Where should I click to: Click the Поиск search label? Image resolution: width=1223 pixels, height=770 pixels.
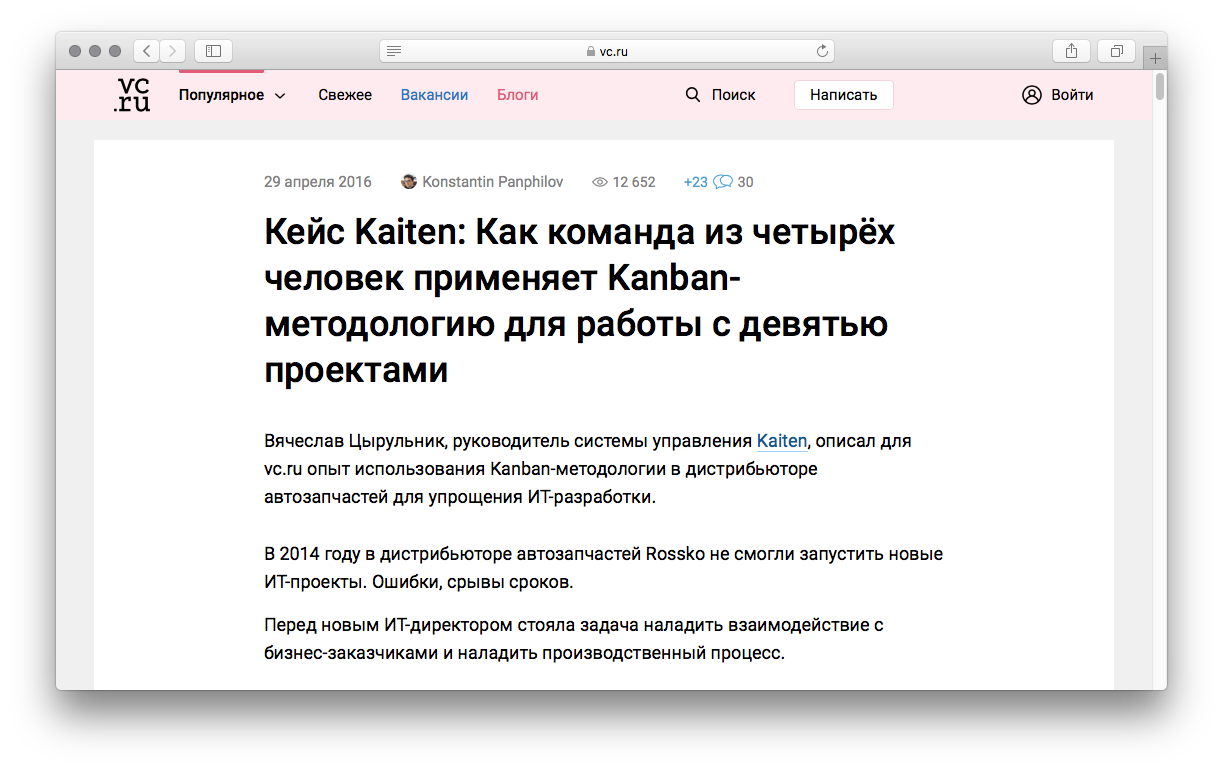click(x=734, y=95)
